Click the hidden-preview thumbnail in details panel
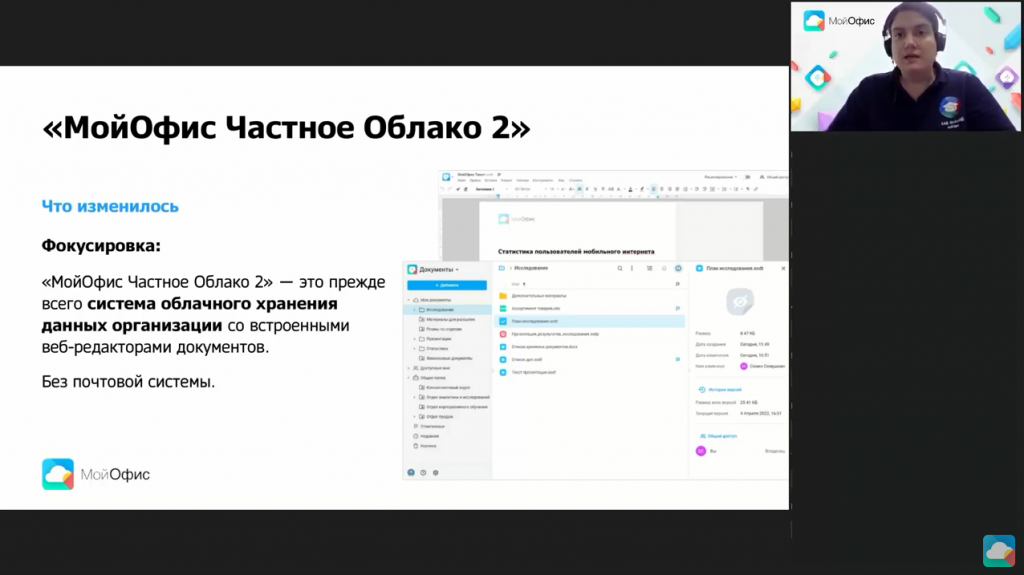 coord(740,302)
